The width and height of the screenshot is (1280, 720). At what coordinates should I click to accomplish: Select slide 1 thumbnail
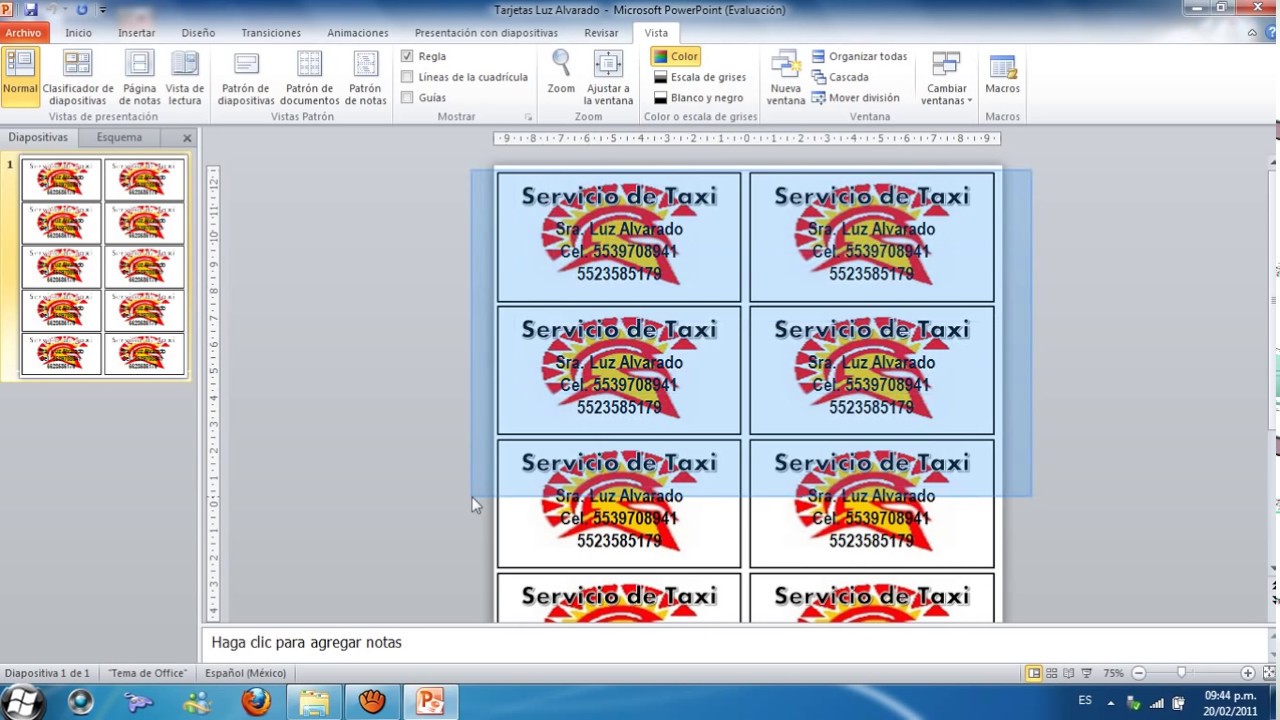(x=103, y=267)
